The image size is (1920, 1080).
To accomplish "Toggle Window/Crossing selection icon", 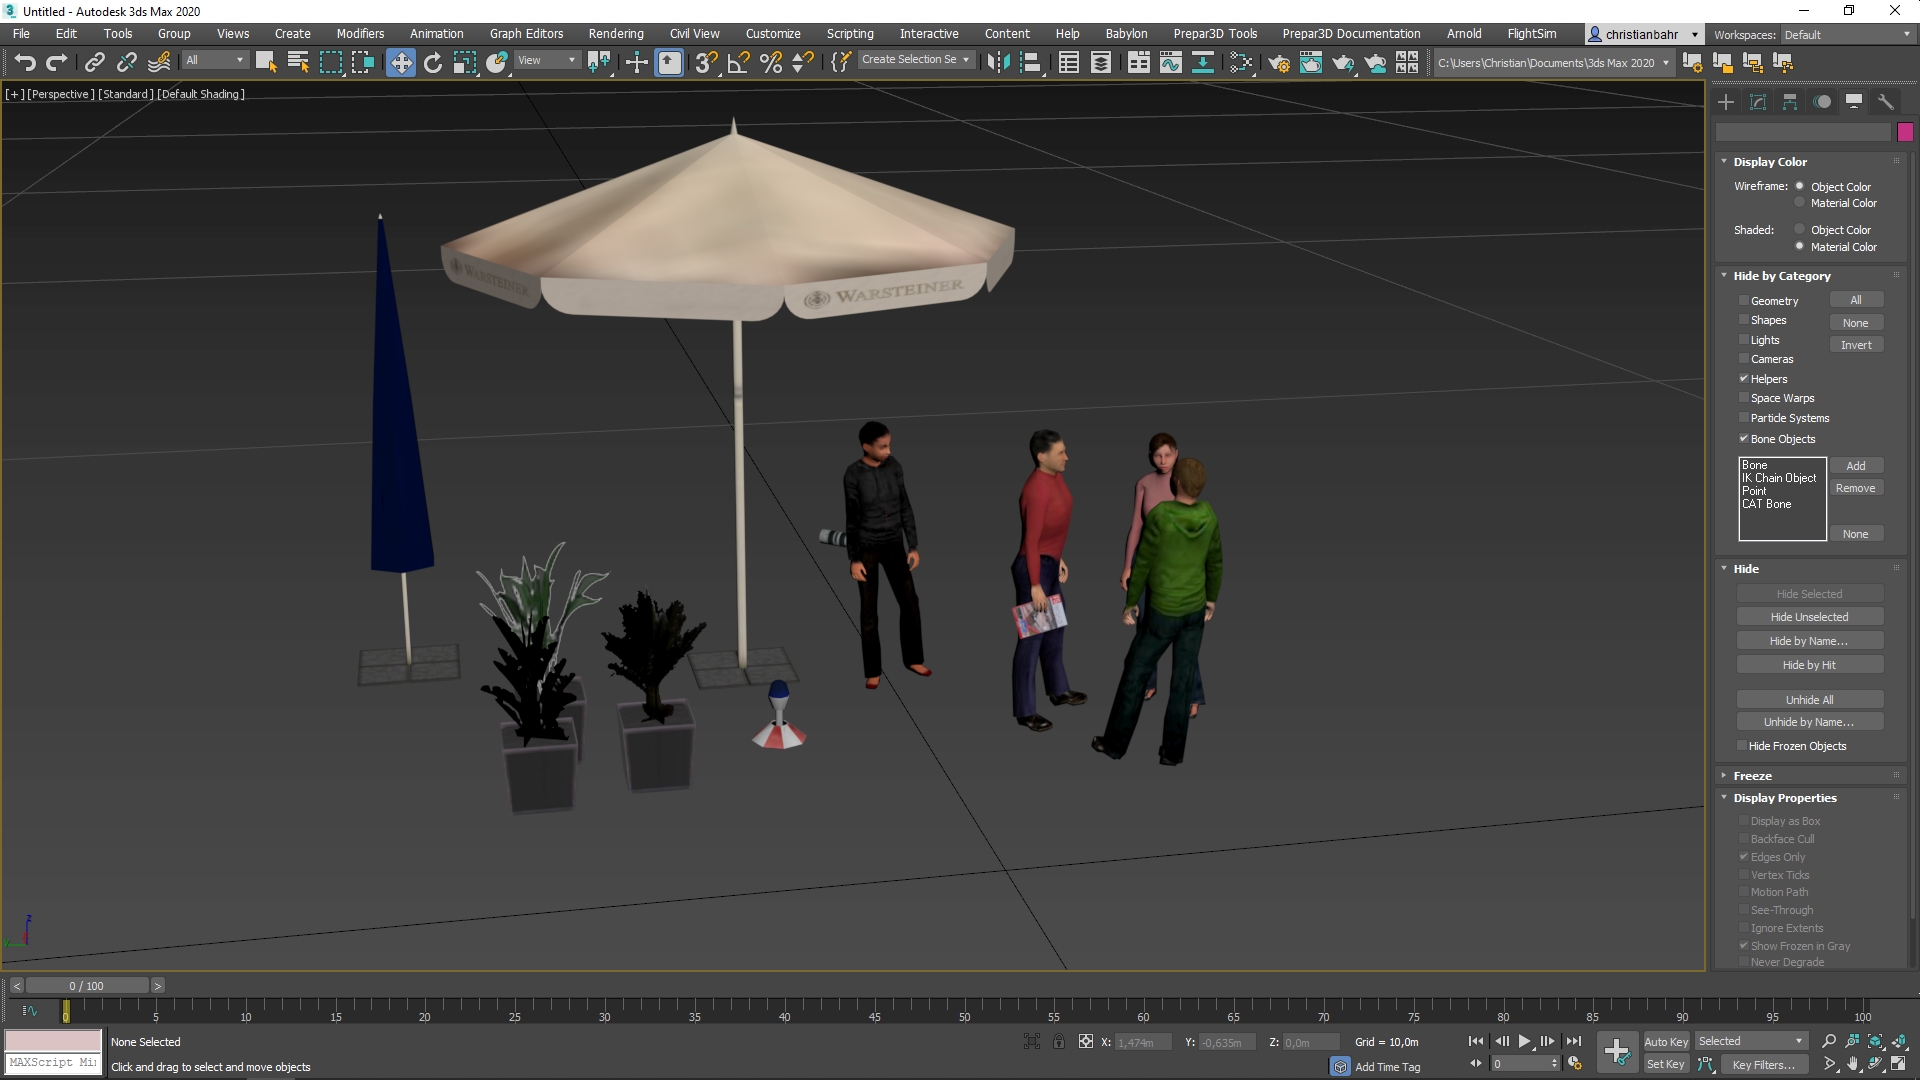I will [x=362, y=63].
